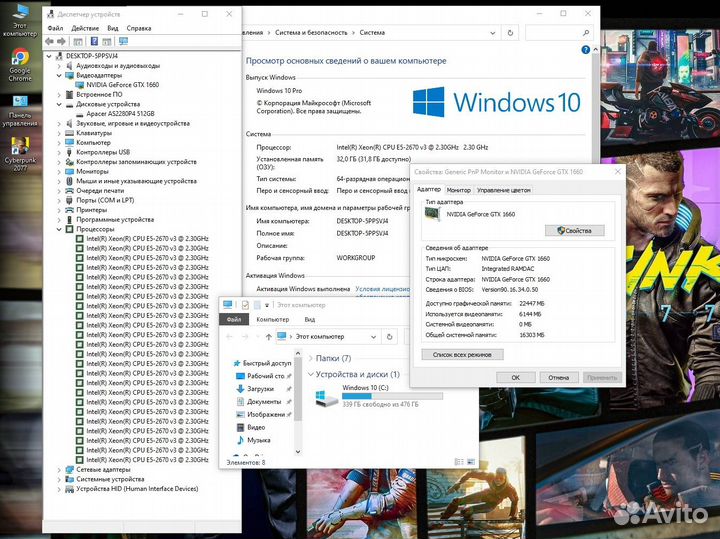The image size is (720, 539).
Task: Collapse the Видеоадаптеры node
Action: pyautogui.click(x=59, y=75)
